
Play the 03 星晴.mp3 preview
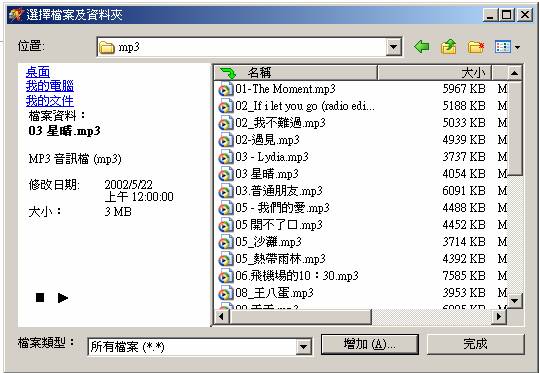(63, 298)
